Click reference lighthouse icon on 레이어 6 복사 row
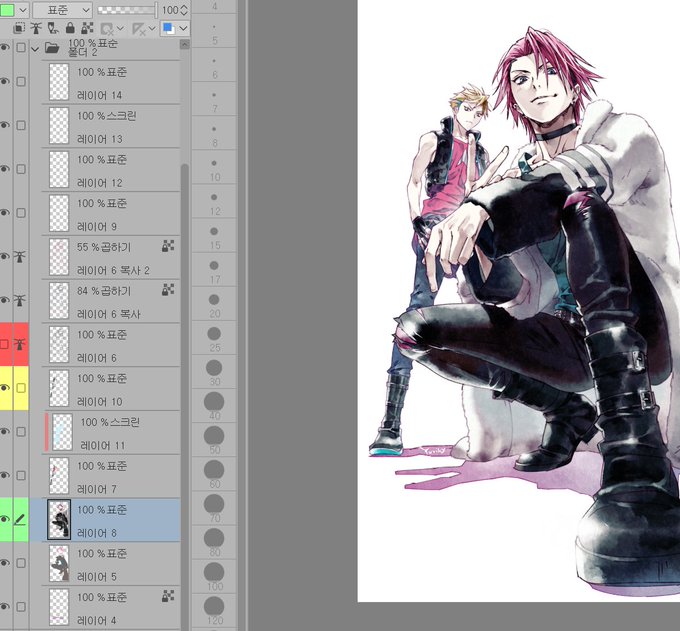Image resolution: width=680 pixels, height=631 pixels. pyautogui.click(x=20, y=300)
